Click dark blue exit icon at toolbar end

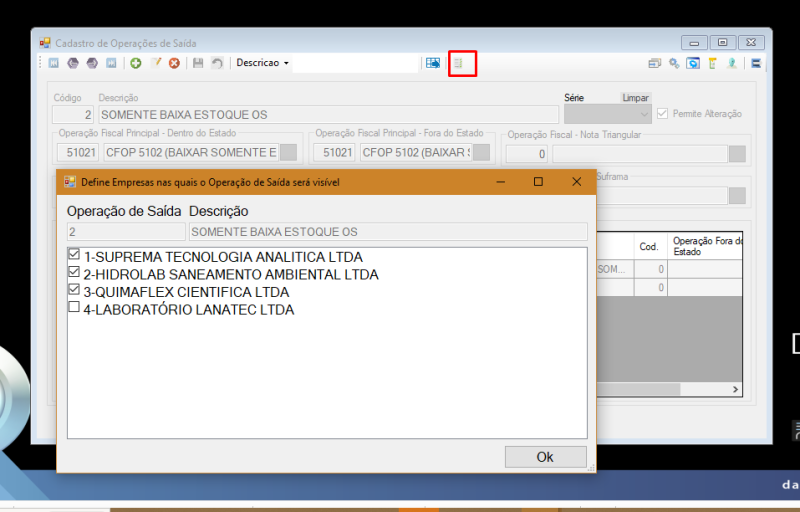pyautogui.click(x=757, y=63)
